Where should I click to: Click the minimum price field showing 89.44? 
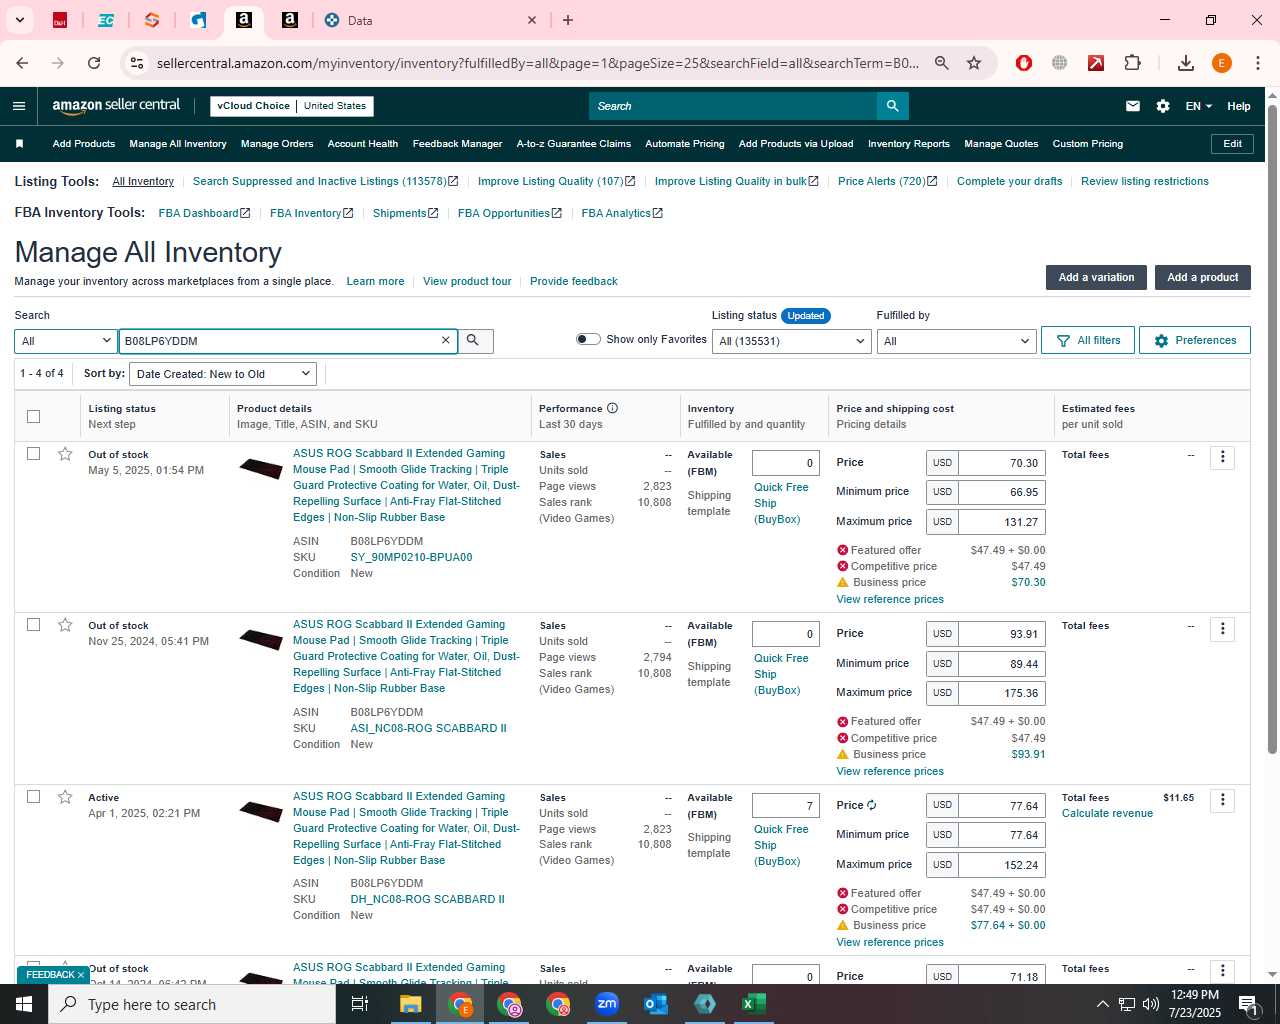[x=1001, y=664]
